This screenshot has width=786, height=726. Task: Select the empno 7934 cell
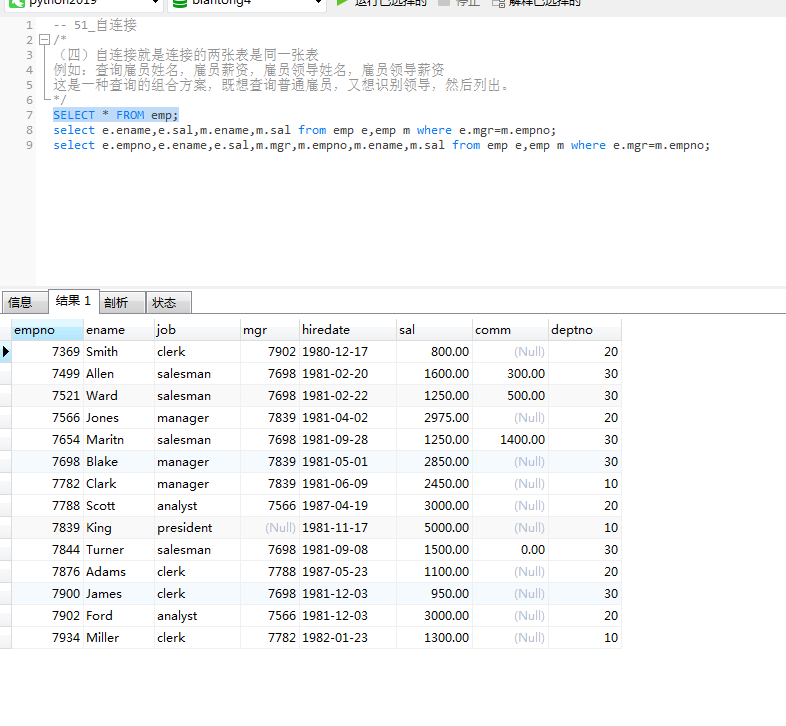pos(47,638)
